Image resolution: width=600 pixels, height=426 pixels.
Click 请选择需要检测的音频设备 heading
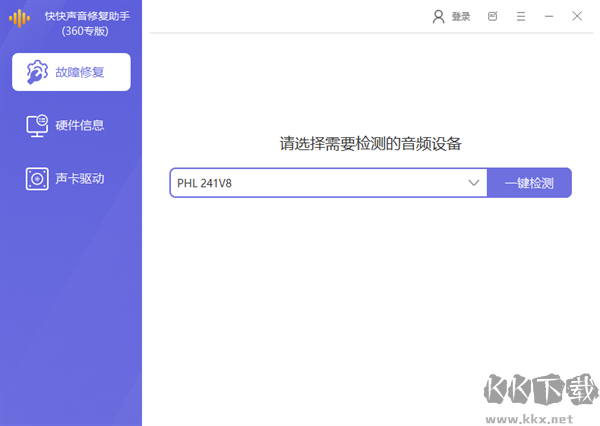(x=370, y=144)
